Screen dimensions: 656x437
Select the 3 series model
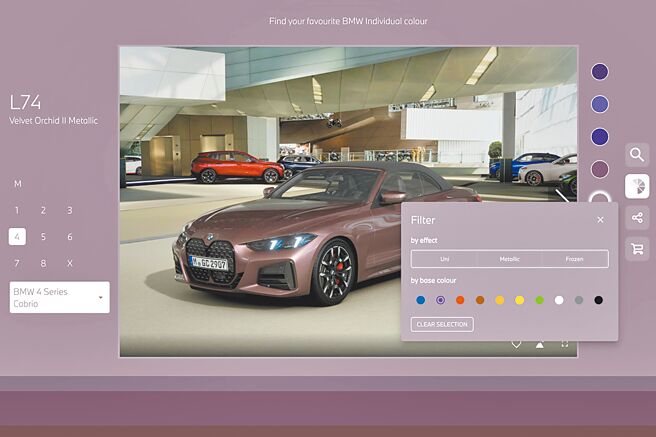point(70,210)
